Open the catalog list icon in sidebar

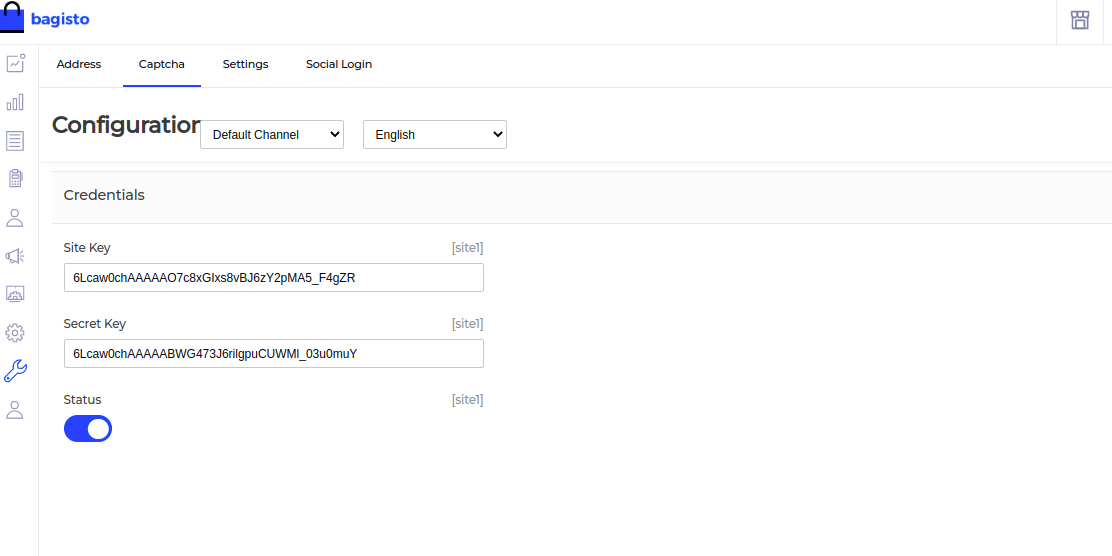[15, 140]
